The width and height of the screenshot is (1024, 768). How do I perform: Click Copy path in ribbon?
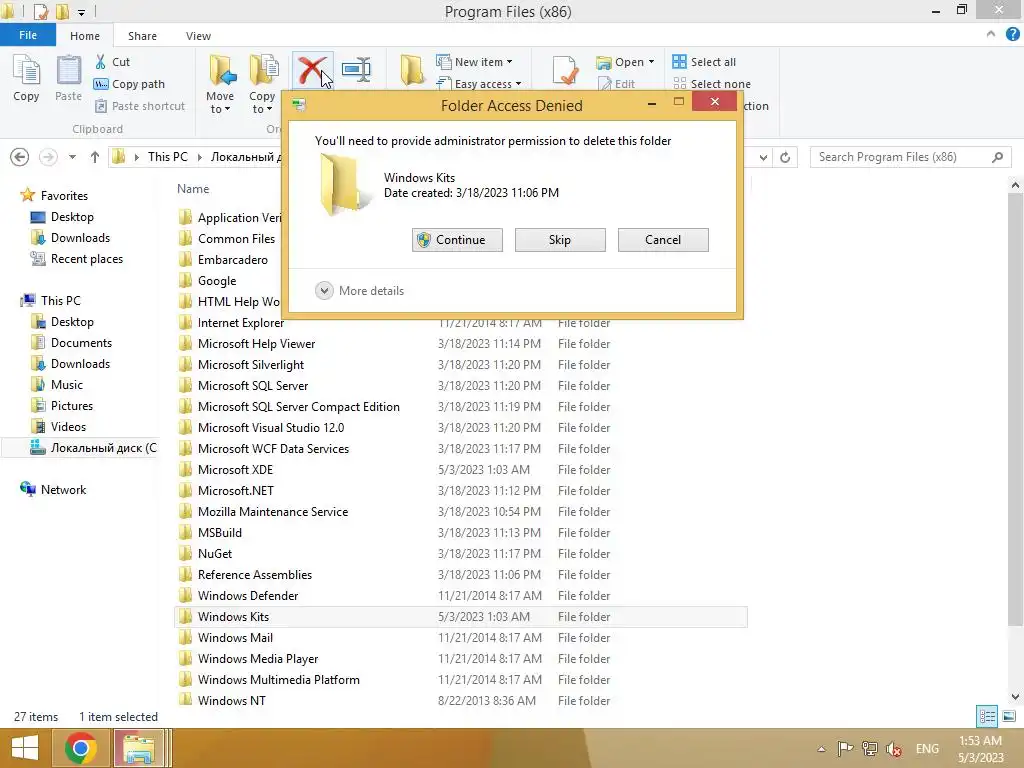pos(129,84)
